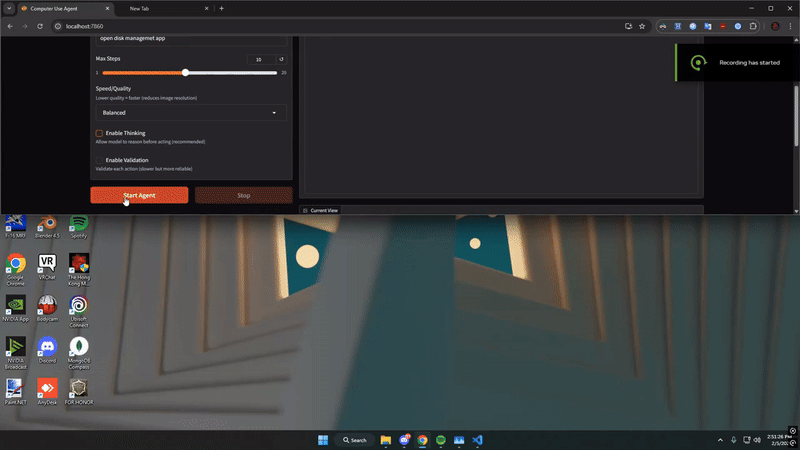Select the Bodycam desktop icon
This screenshot has height=450, width=800.
(47, 309)
